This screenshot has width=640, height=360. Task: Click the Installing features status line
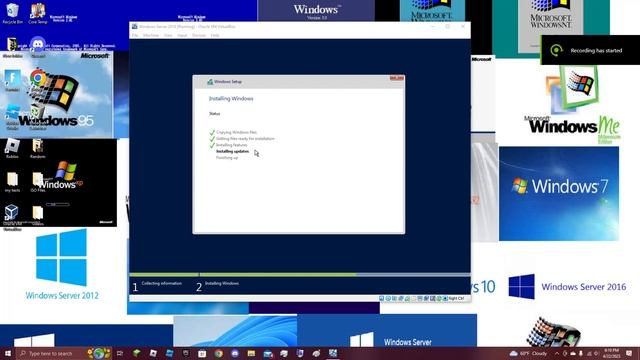pos(231,145)
